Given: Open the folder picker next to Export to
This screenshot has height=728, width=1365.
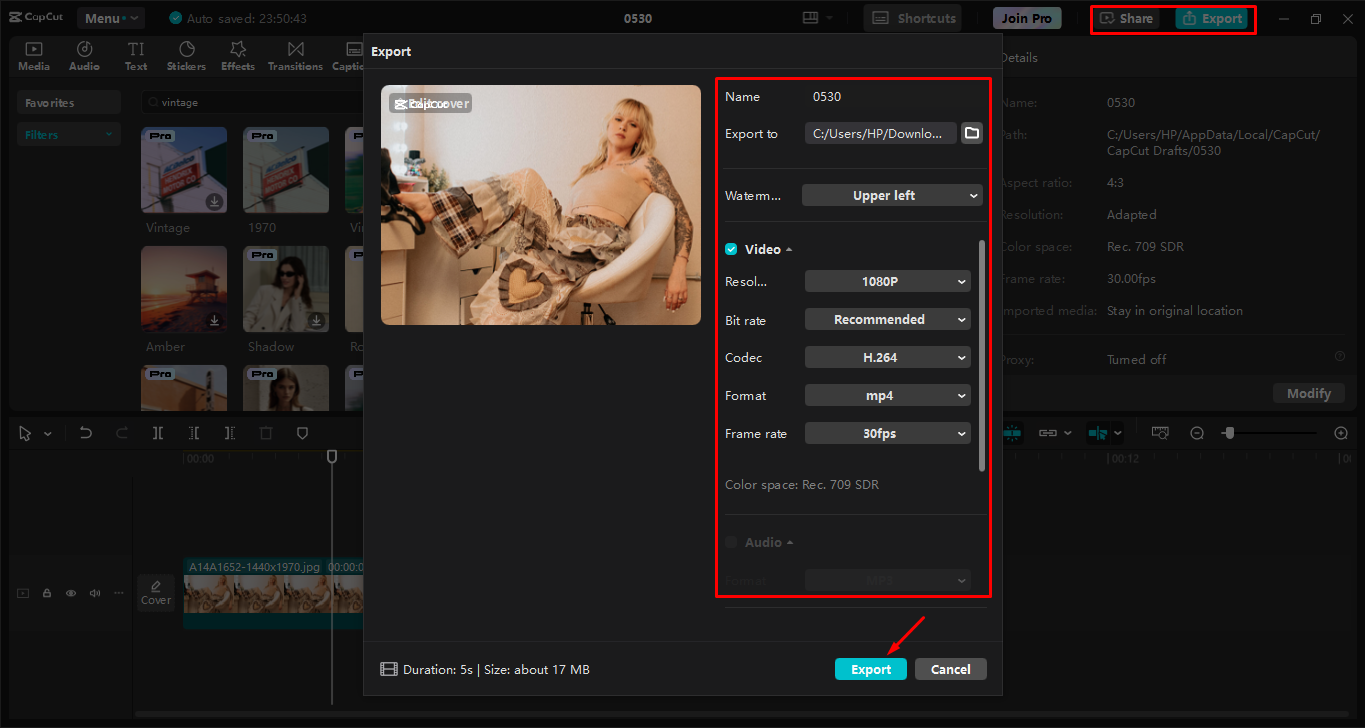Looking at the screenshot, I should 971,132.
